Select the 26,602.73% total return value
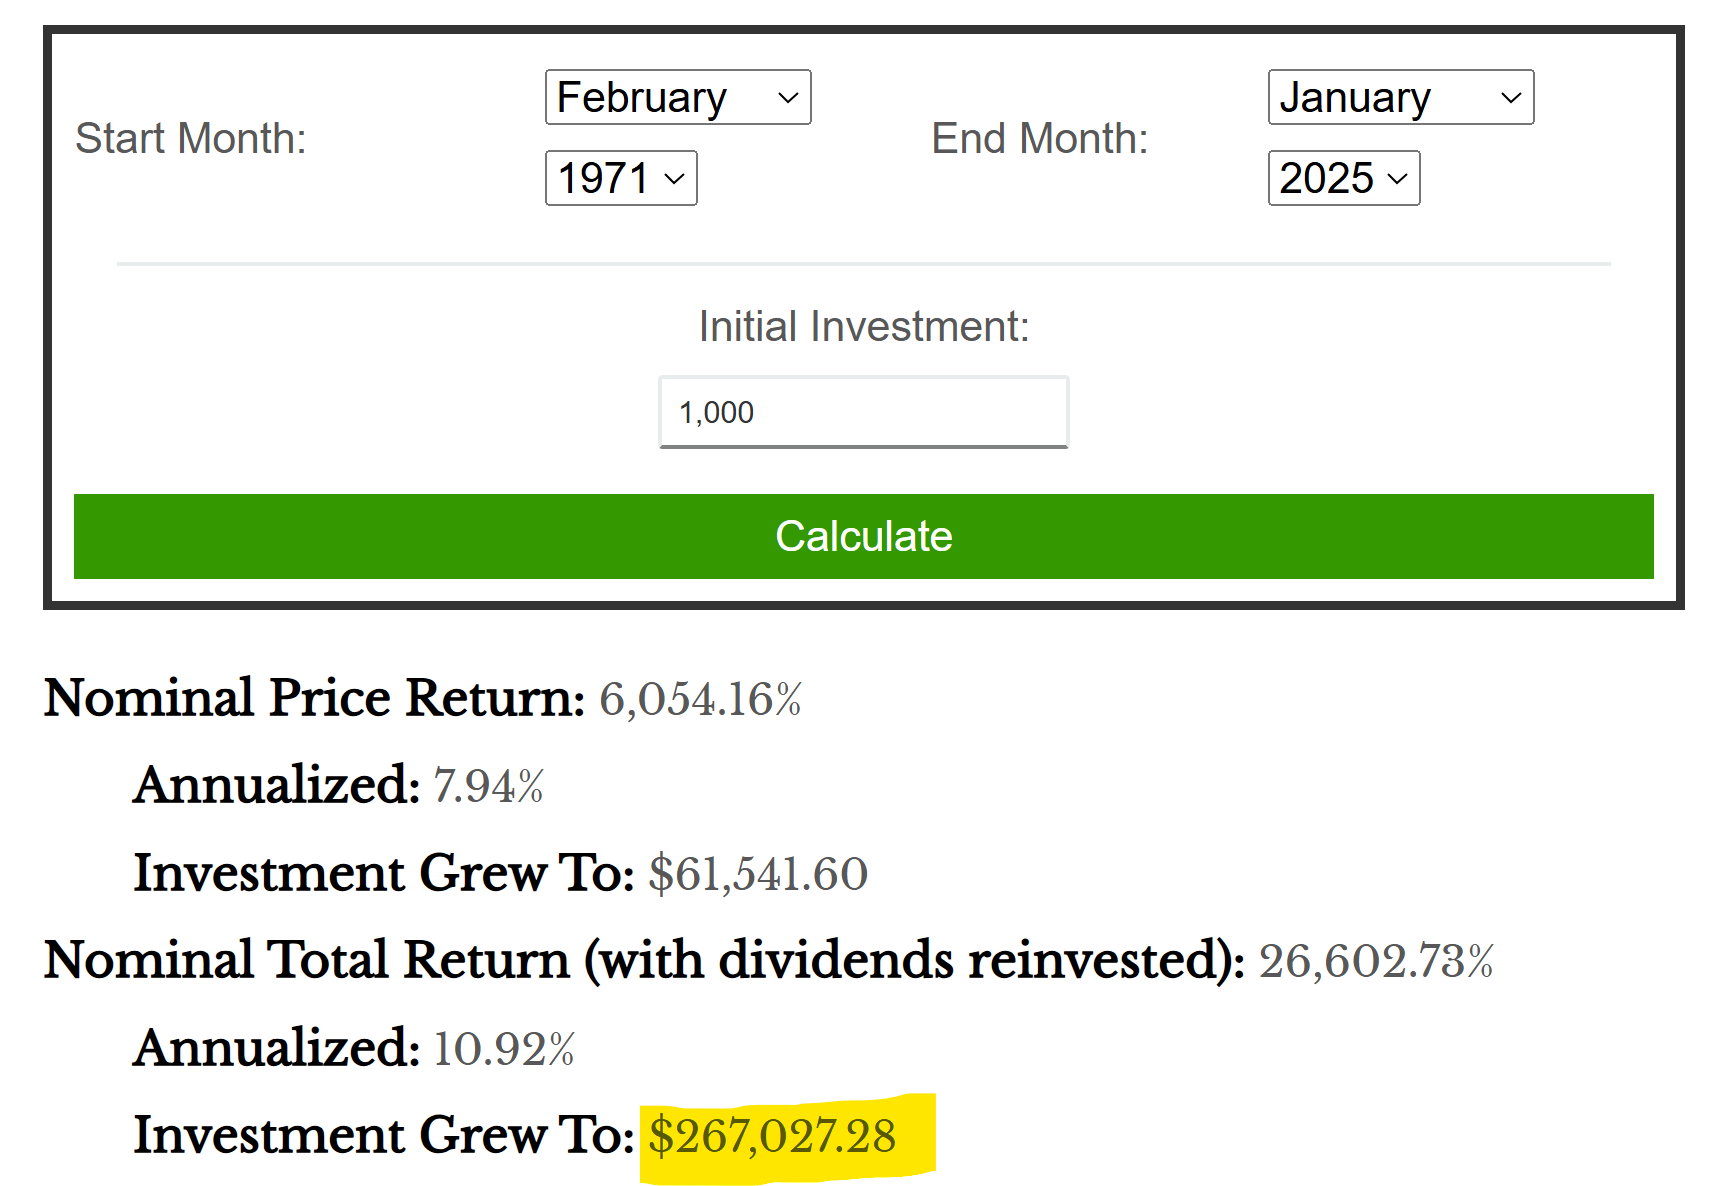 (x=1376, y=961)
